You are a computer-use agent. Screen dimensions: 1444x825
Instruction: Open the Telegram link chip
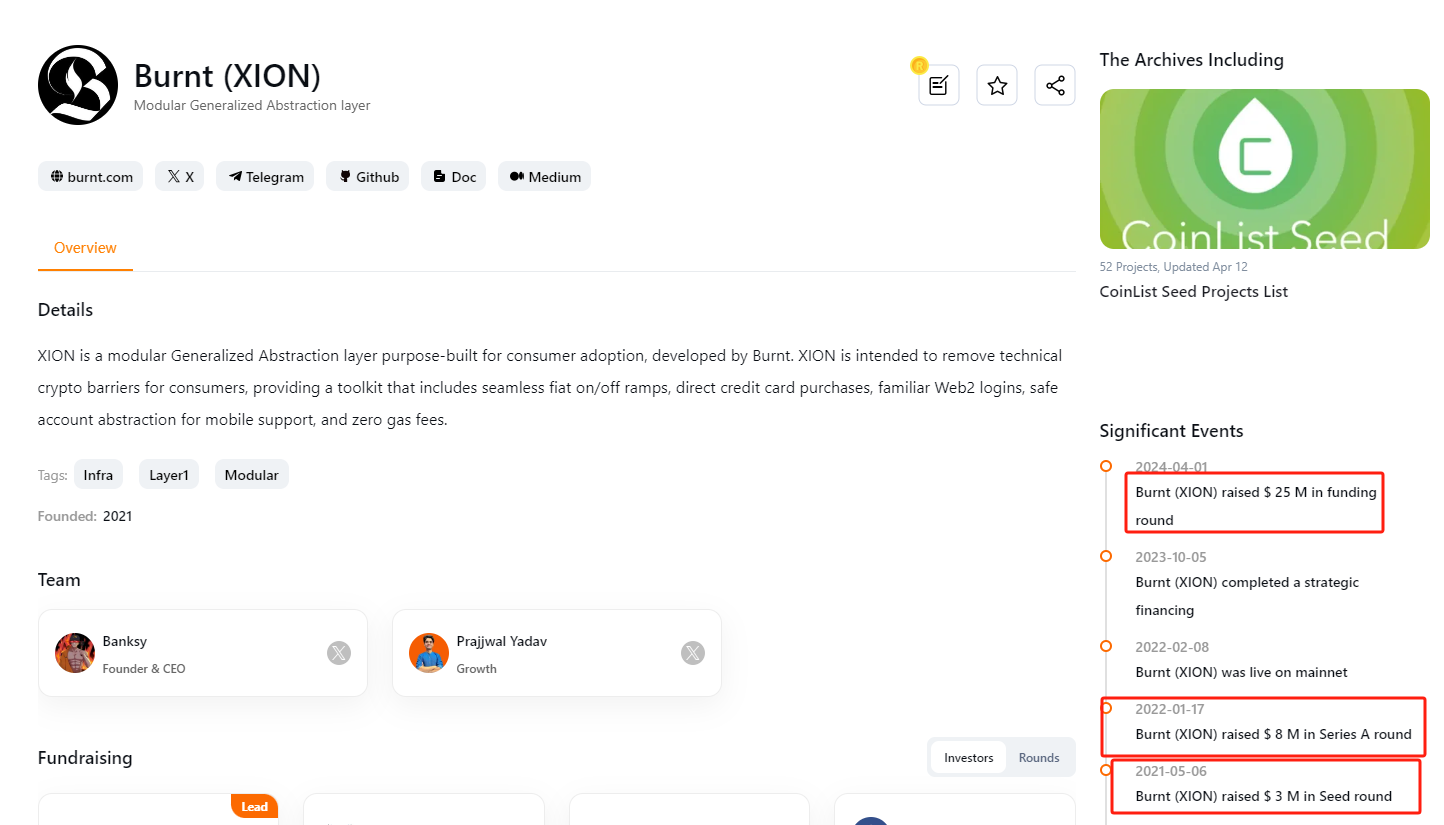pos(265,177)
